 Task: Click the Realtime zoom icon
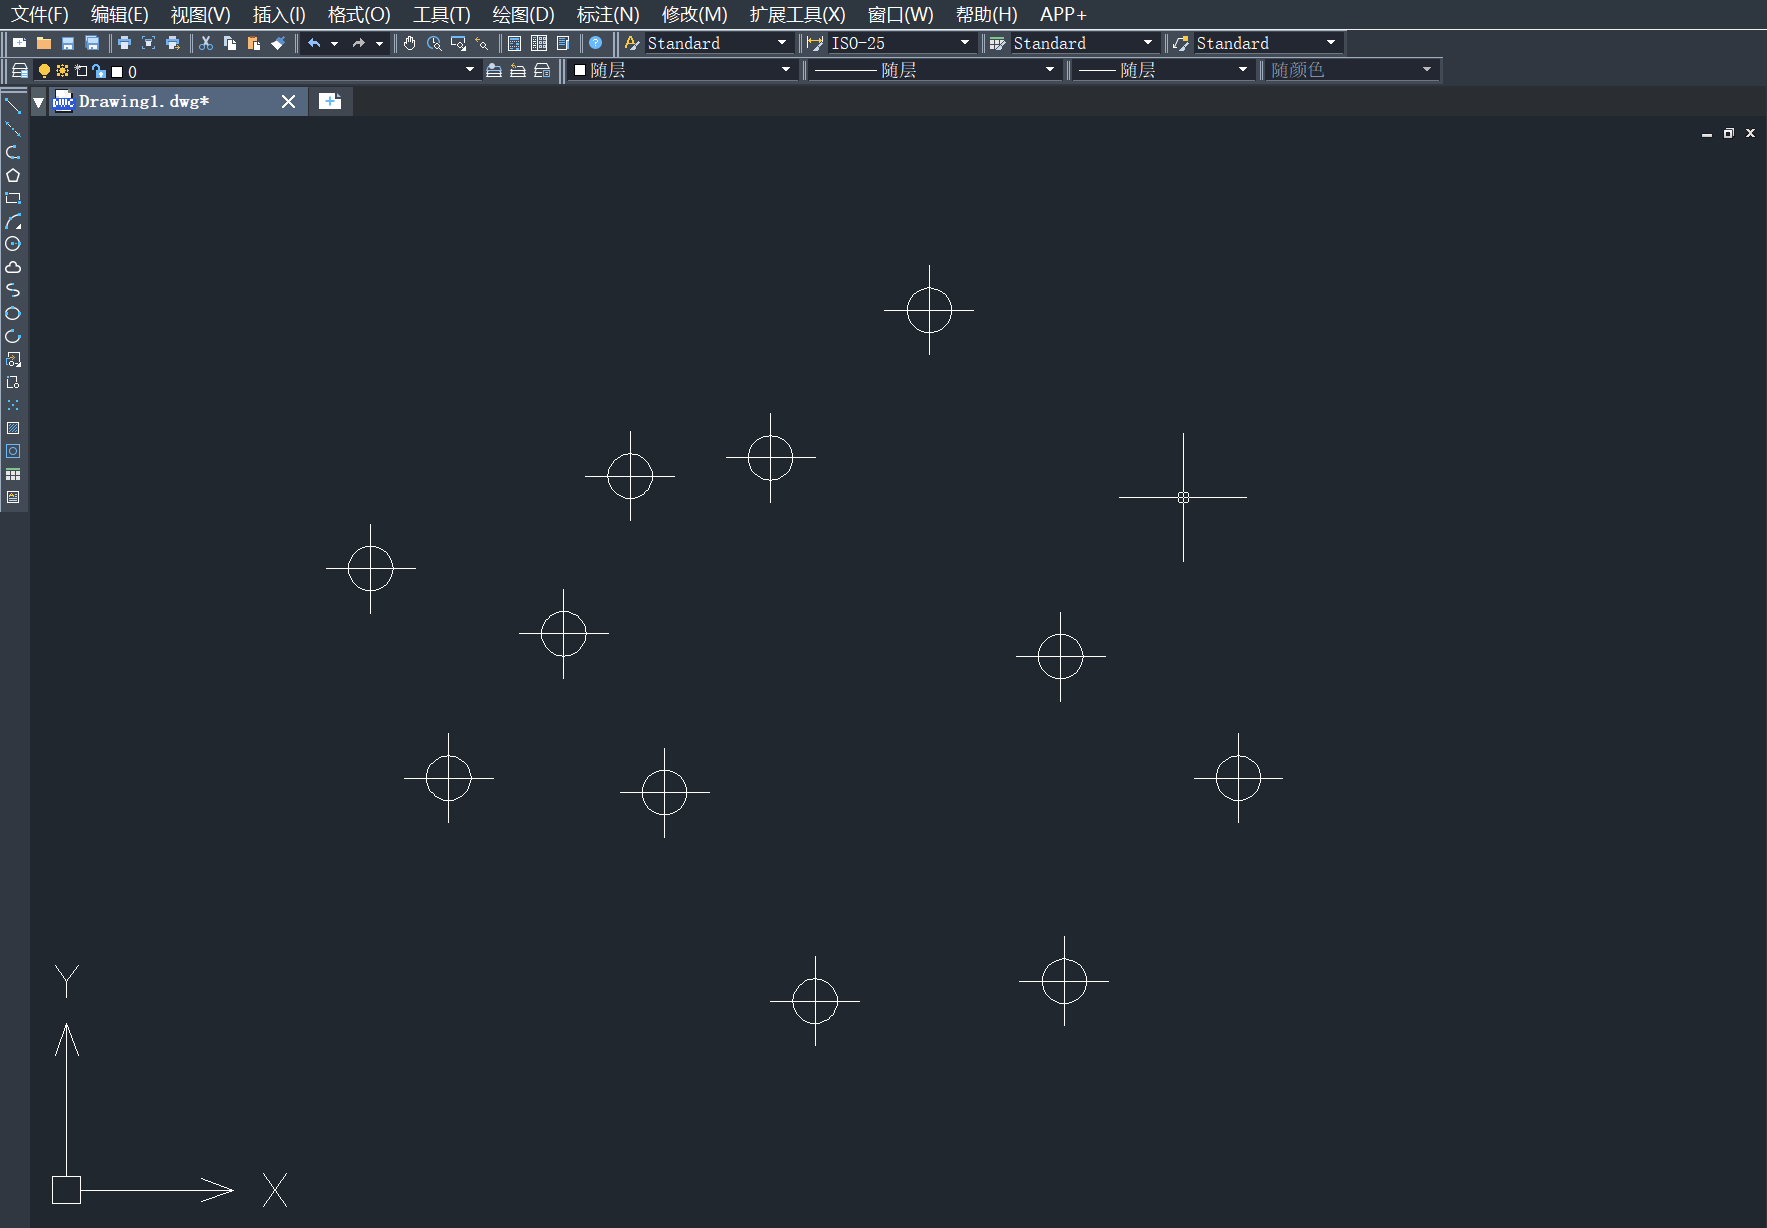coord(434,43)
